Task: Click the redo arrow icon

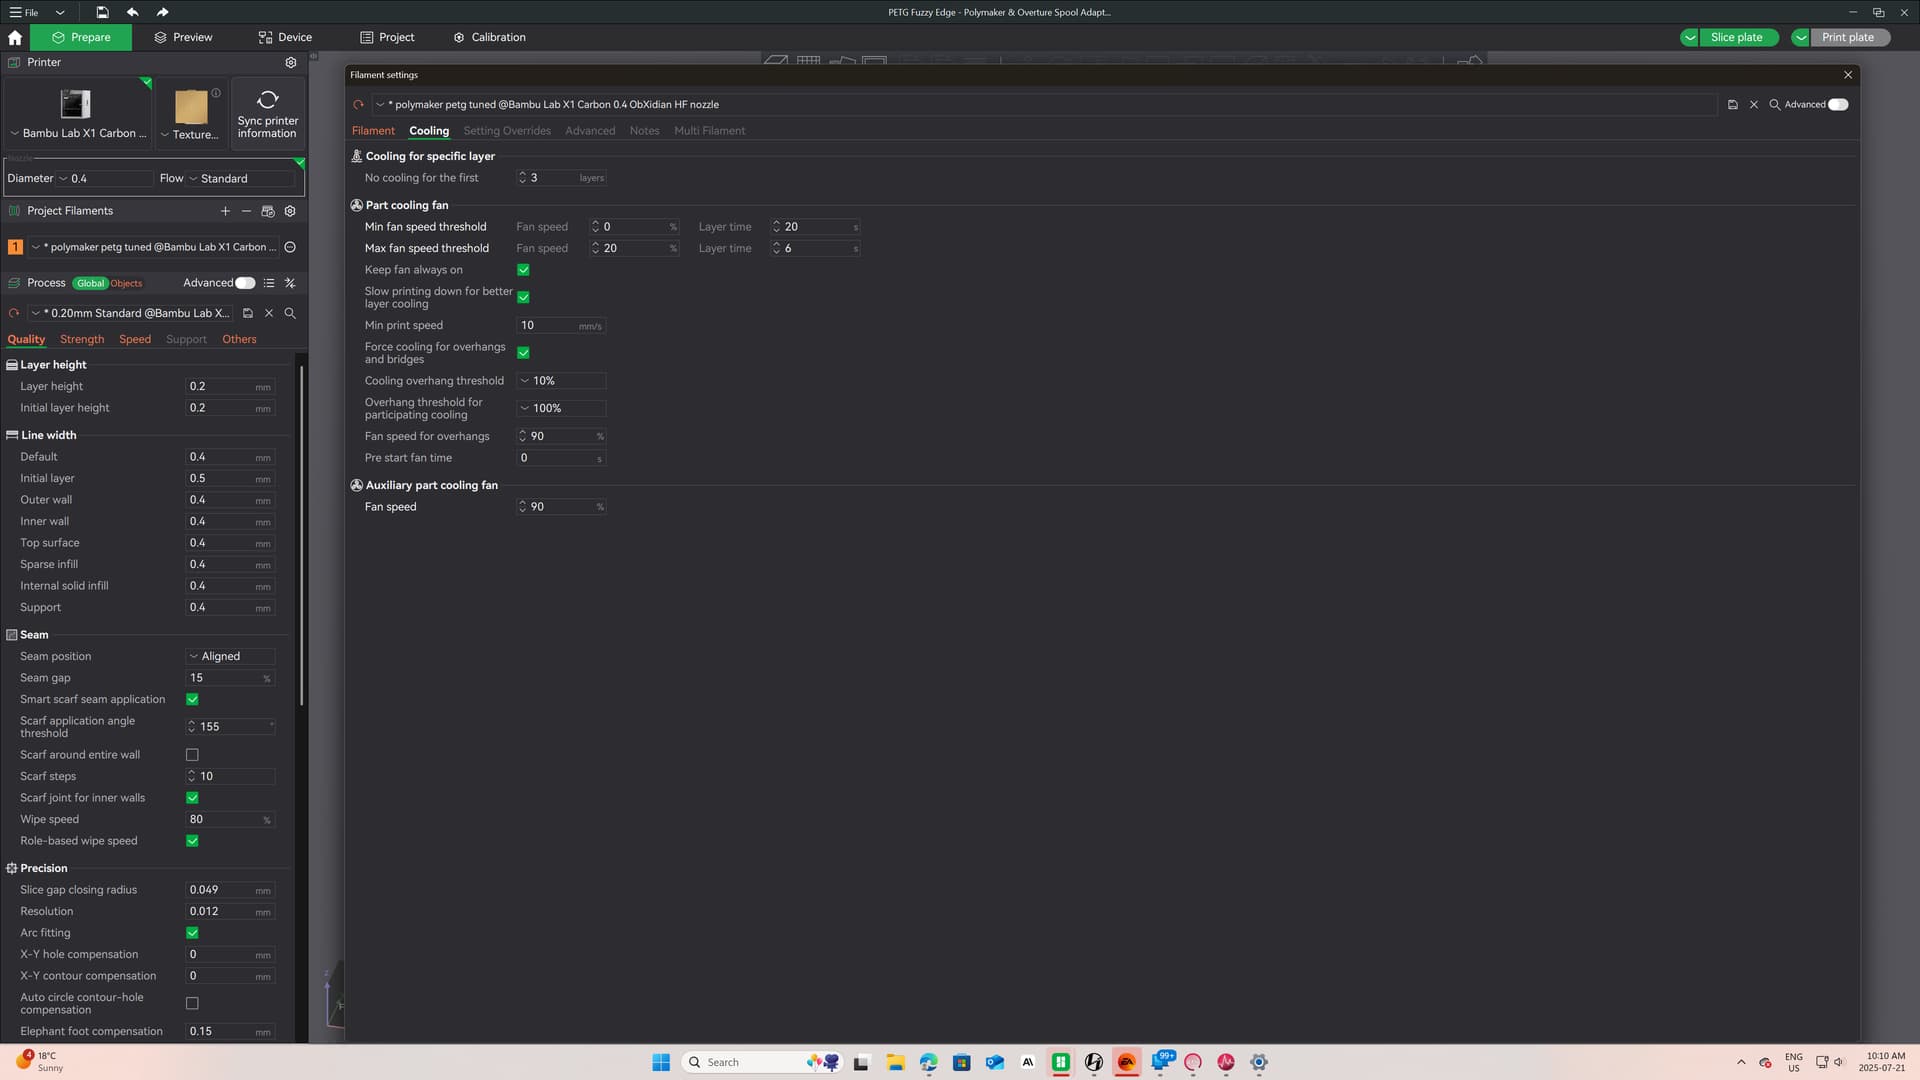Action: (x=163, y=12)
